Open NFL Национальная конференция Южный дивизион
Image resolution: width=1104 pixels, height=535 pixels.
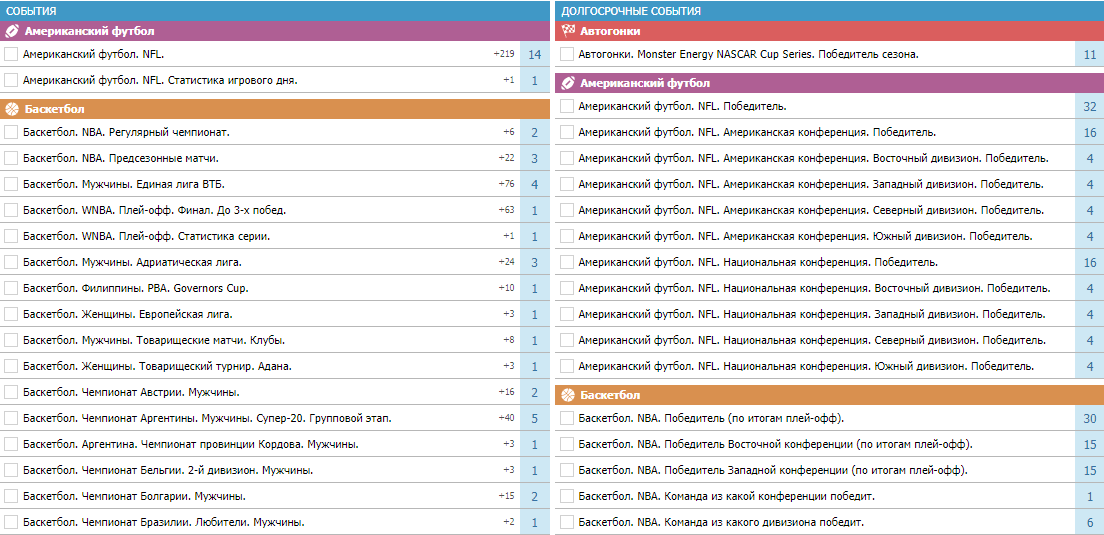click(x=806, y=366)
